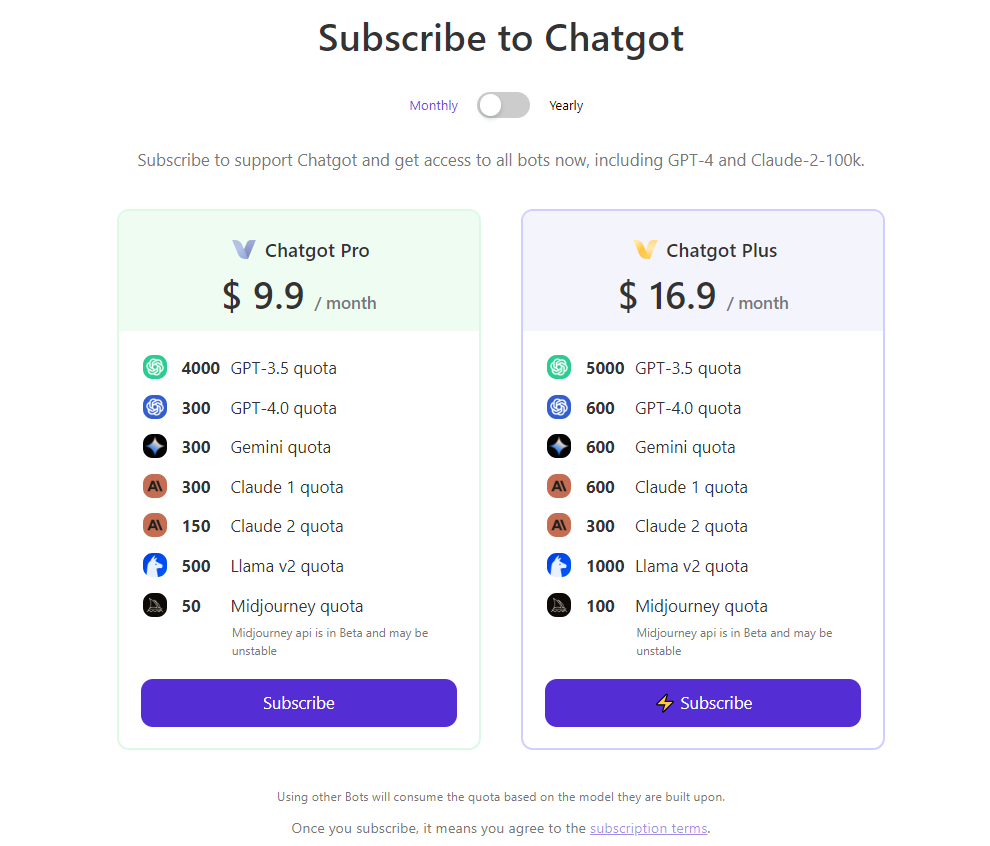The height and width of the screenshot is (846, 990).
Task: Click the Claude 1 icon in Chatgot Plus
Action: click(559, 487)
